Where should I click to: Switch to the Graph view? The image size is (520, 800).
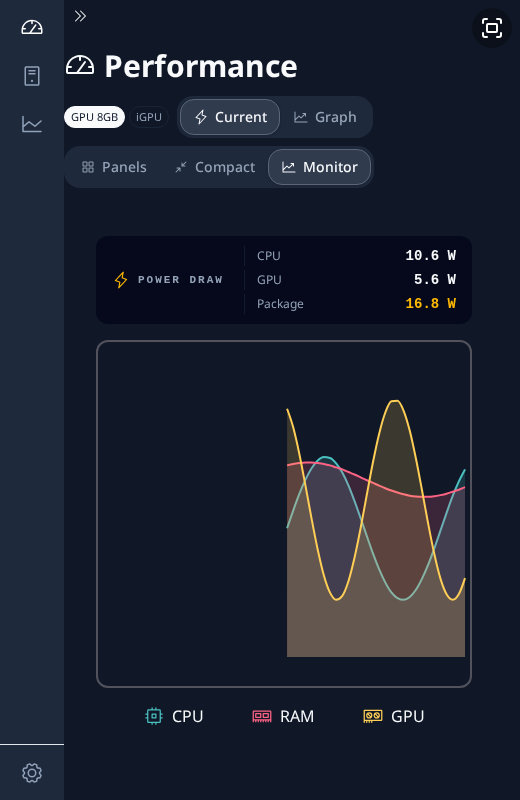coord(325,117)
